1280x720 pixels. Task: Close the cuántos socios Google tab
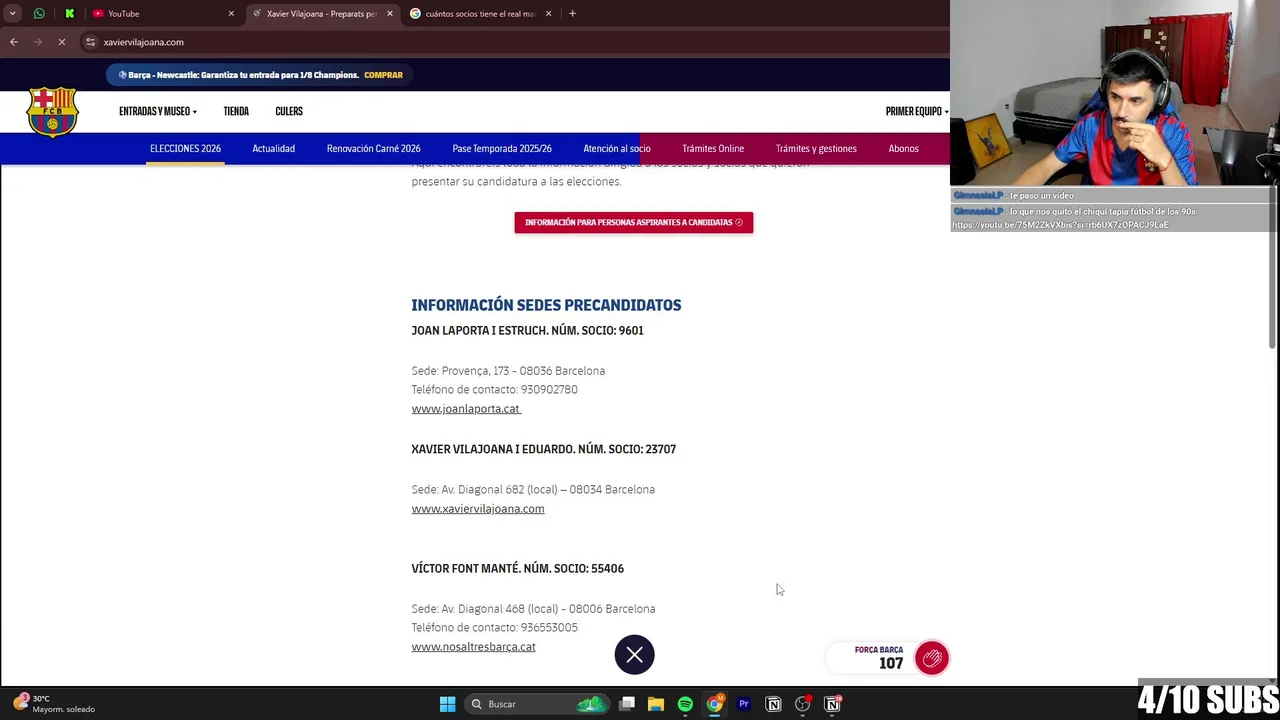click(x=548, y=13)
